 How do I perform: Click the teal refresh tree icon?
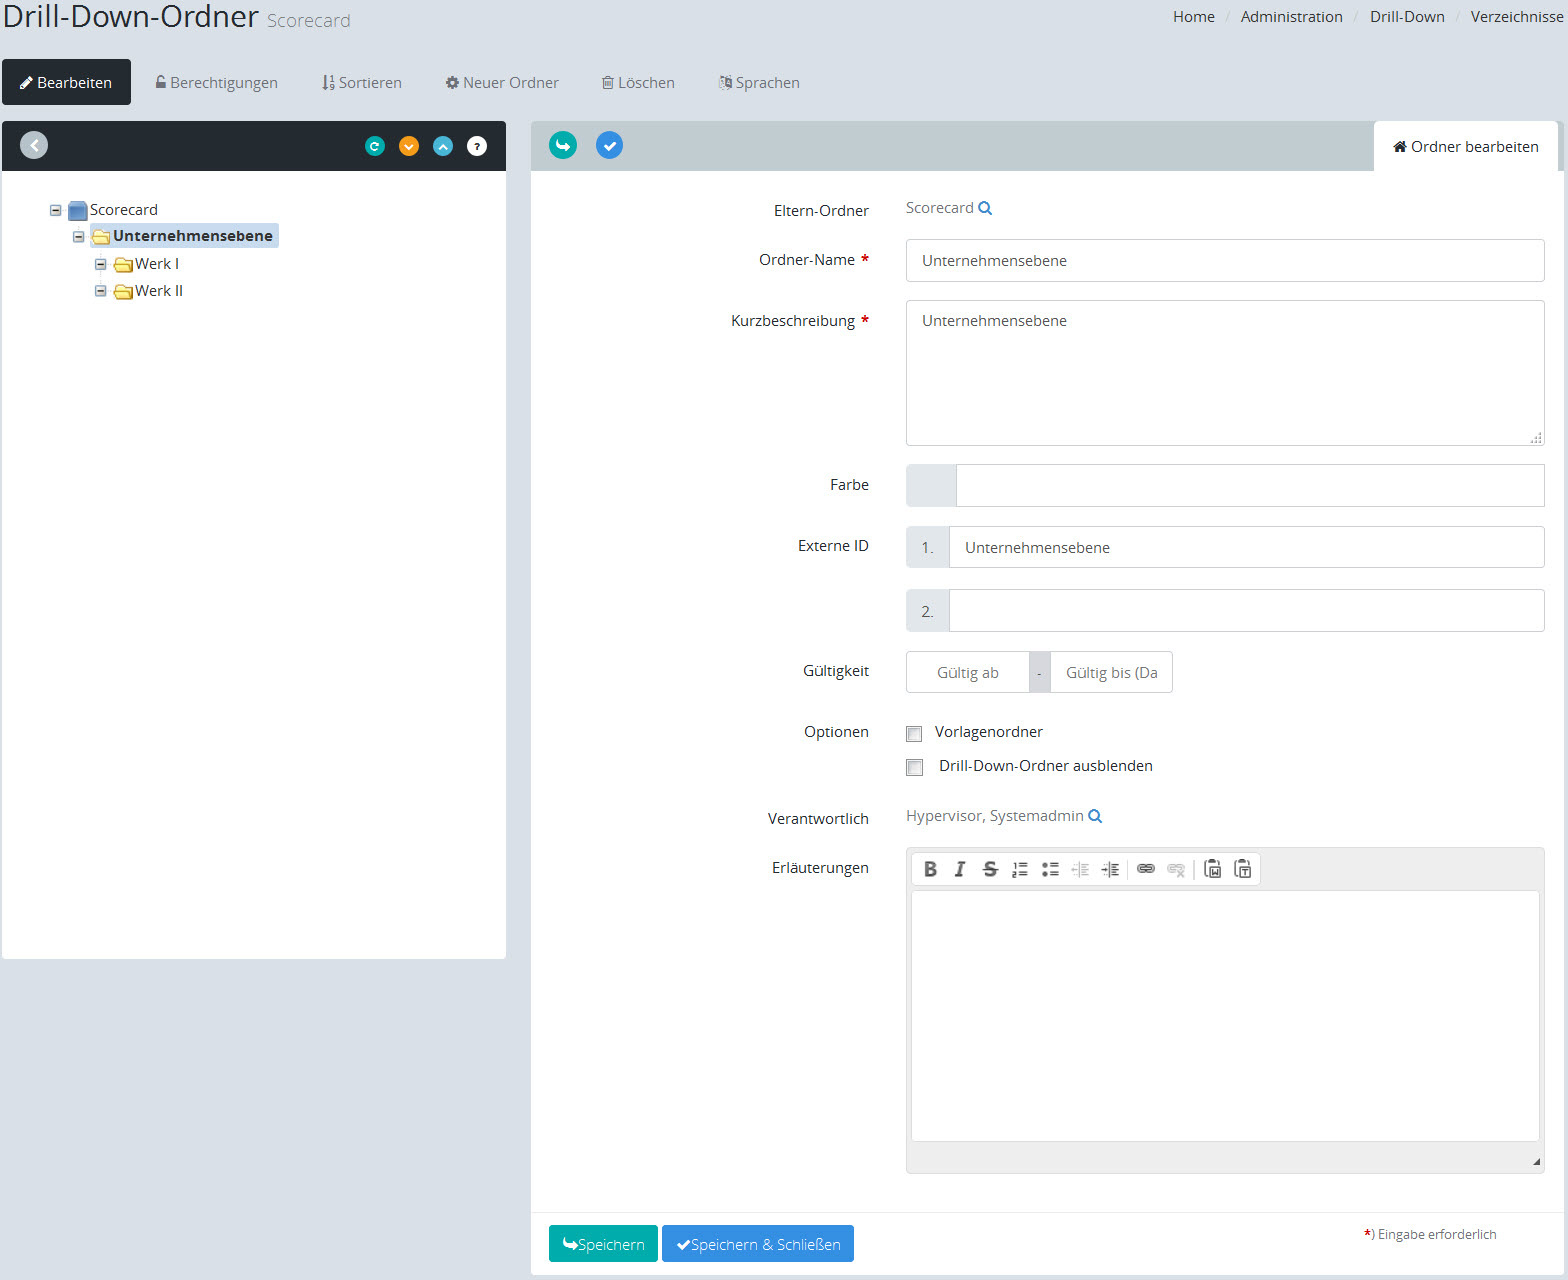click(x=375, y=146)
